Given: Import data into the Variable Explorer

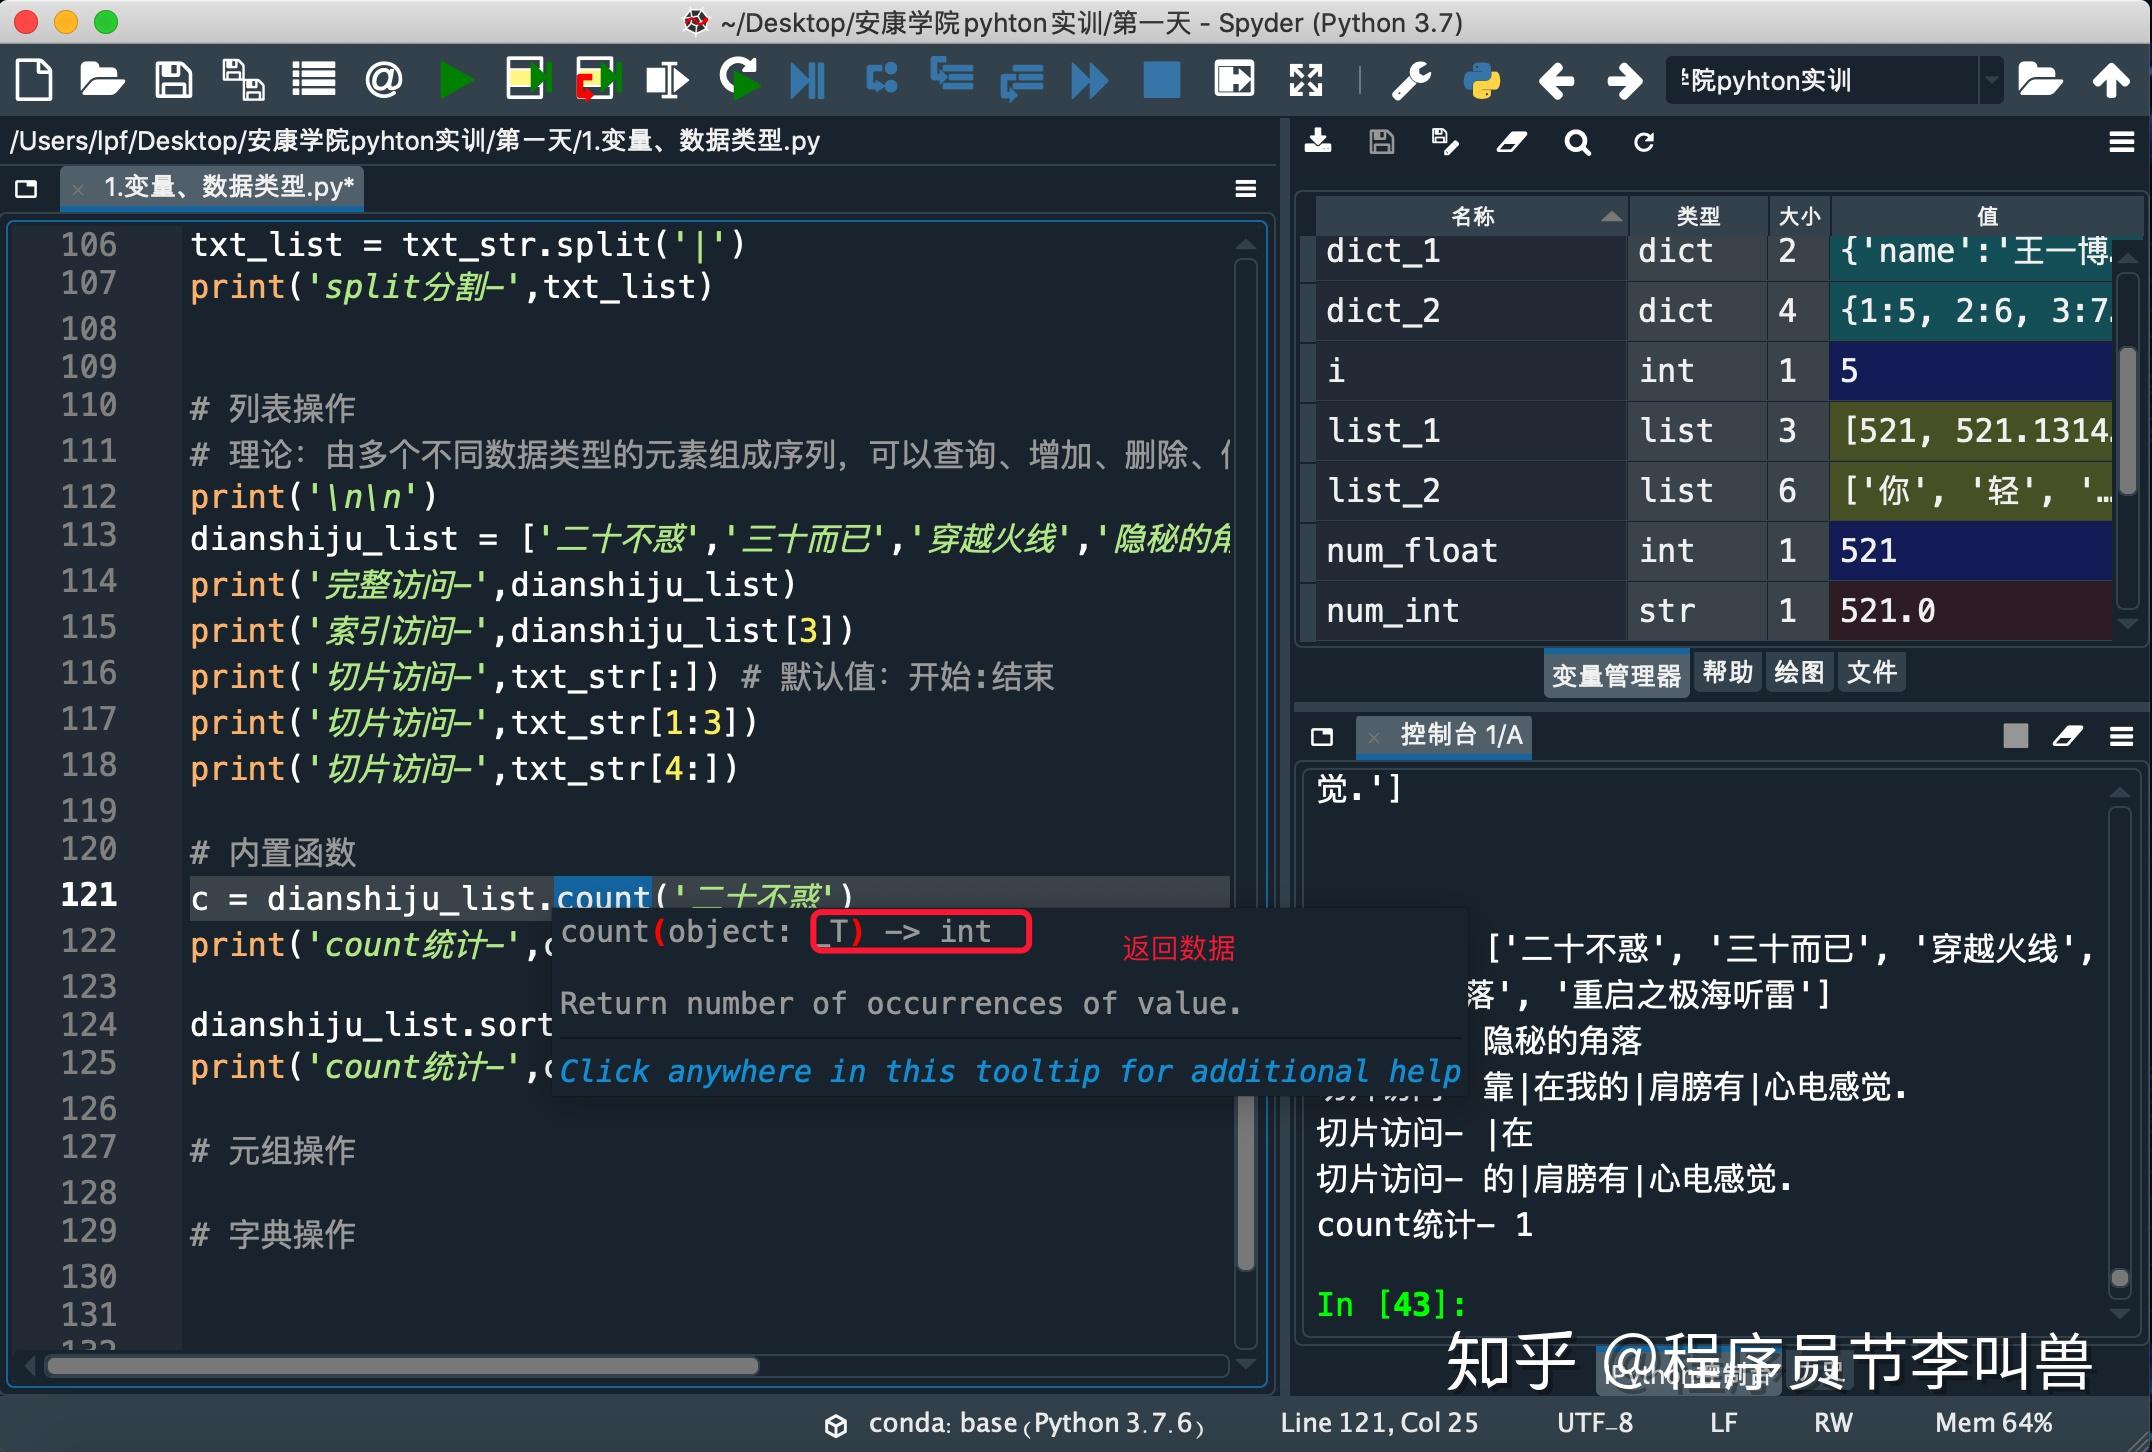Looking at the screenshot, I should (1318, 142).
